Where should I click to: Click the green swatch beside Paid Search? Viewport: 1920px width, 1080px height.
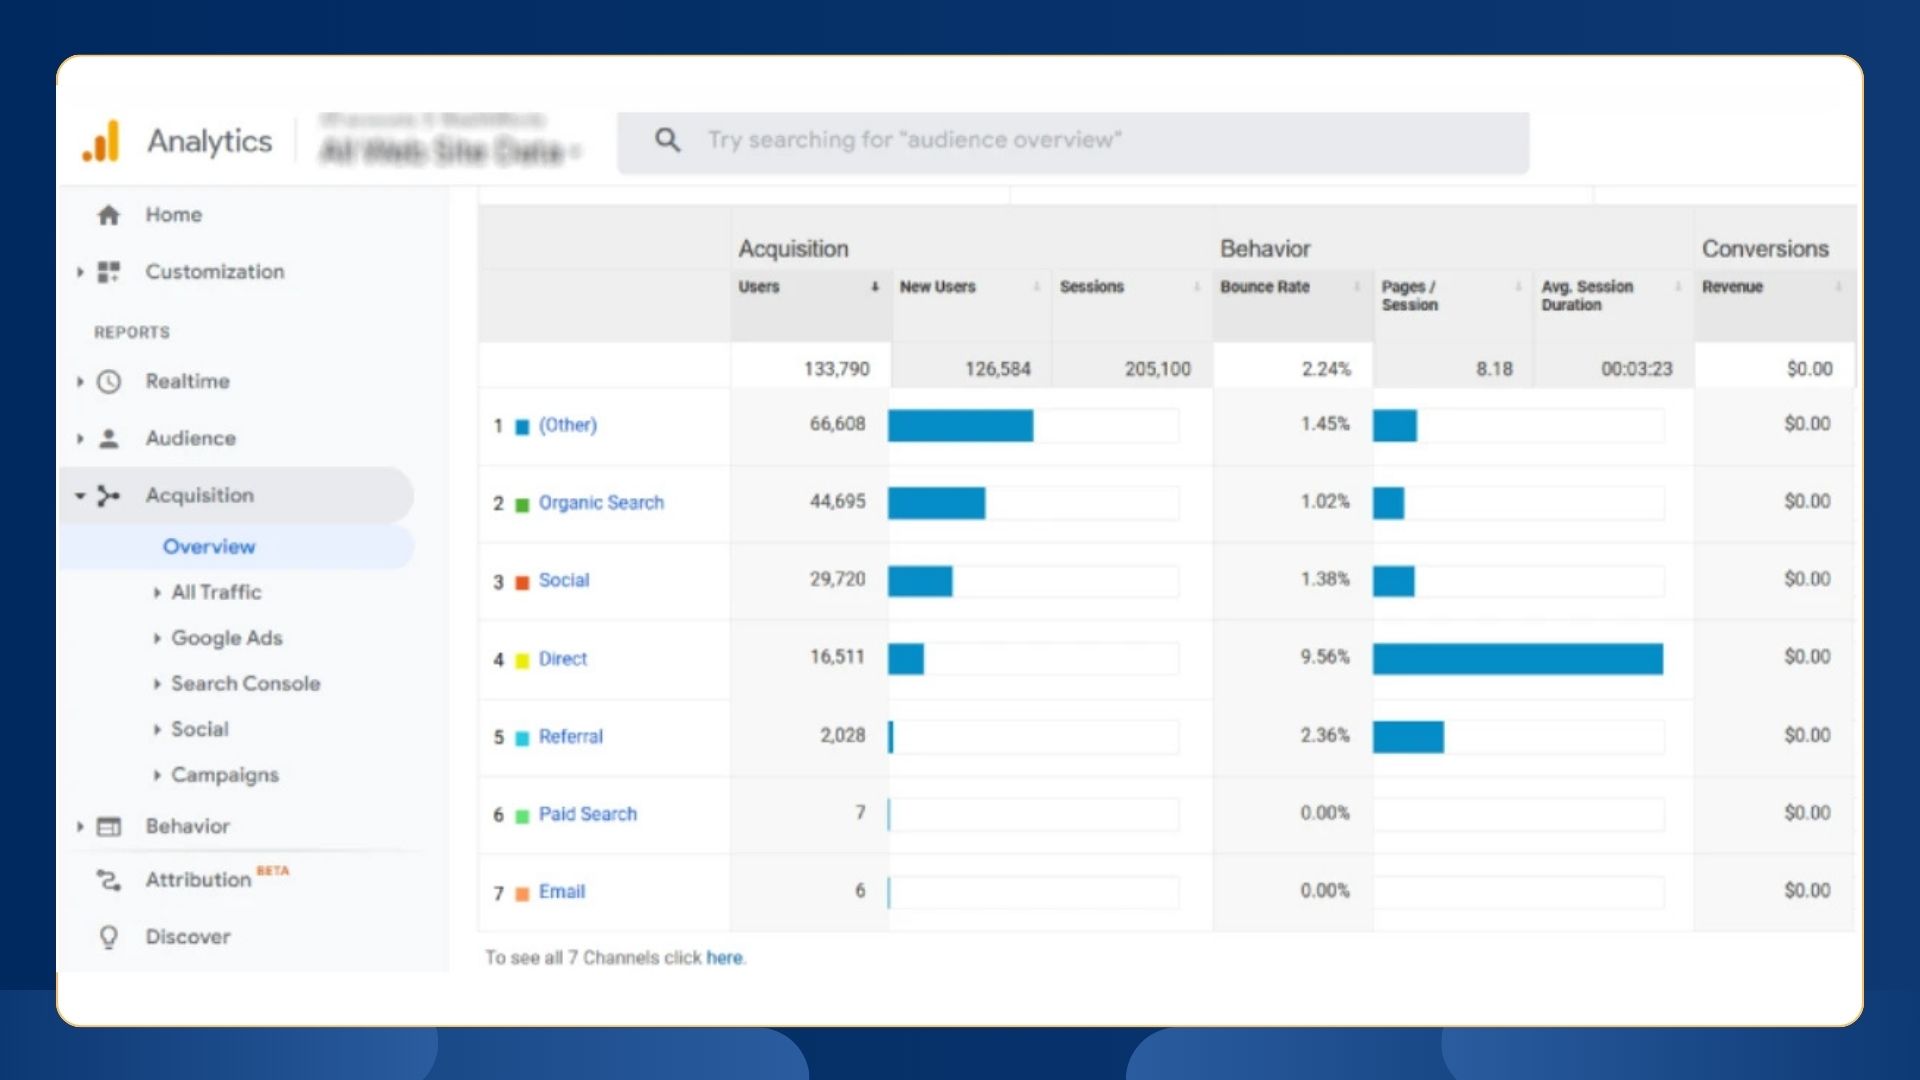pos(522,817)
